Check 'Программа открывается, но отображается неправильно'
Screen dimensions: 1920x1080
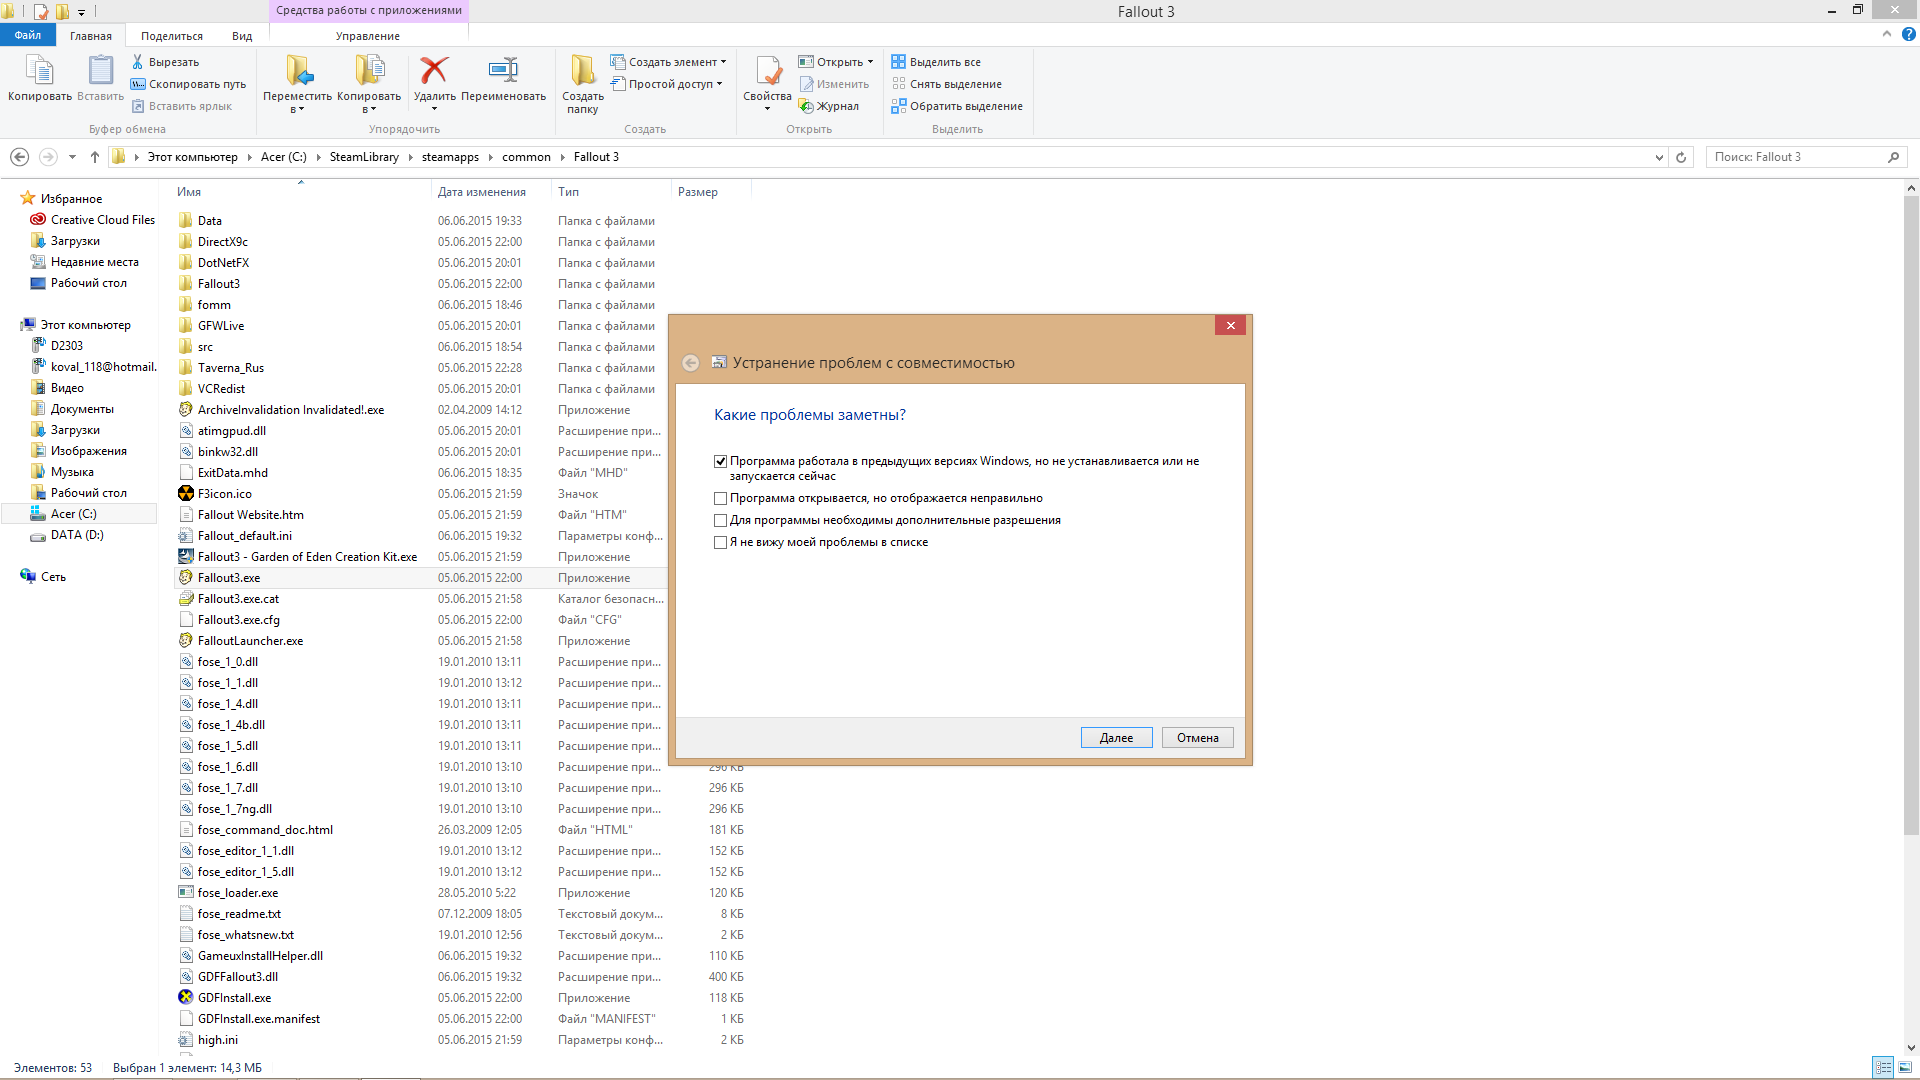(720, 498)
